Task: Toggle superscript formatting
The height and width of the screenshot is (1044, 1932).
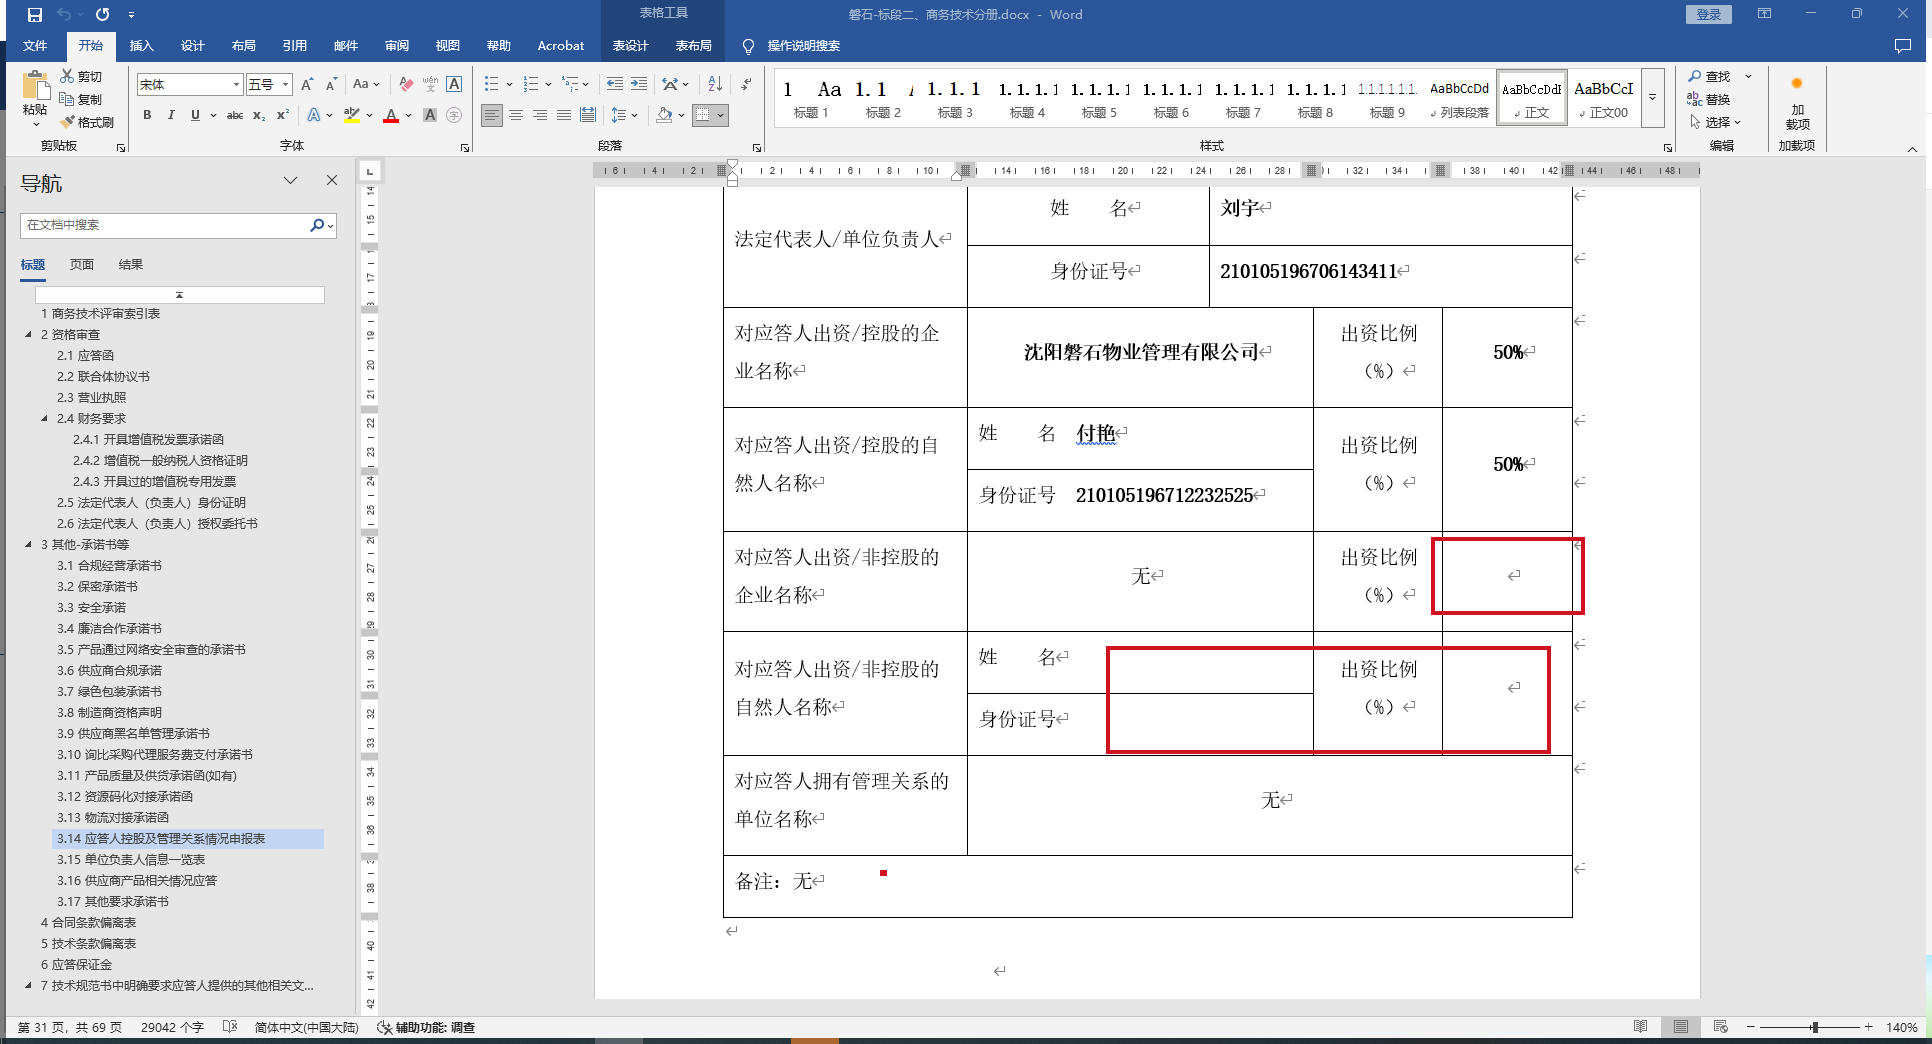Action: (283, 115)
